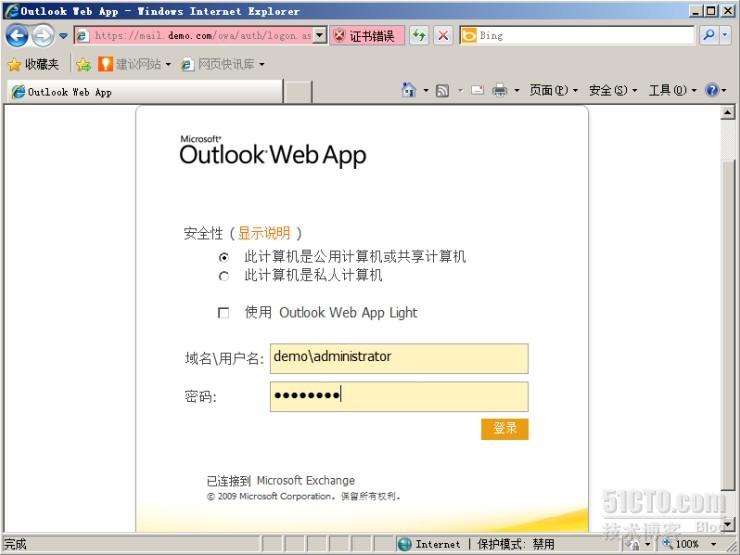The width and height of the screenshot is (740, 555).
Task: Click the RSS feeds icon
Action: 442,90
